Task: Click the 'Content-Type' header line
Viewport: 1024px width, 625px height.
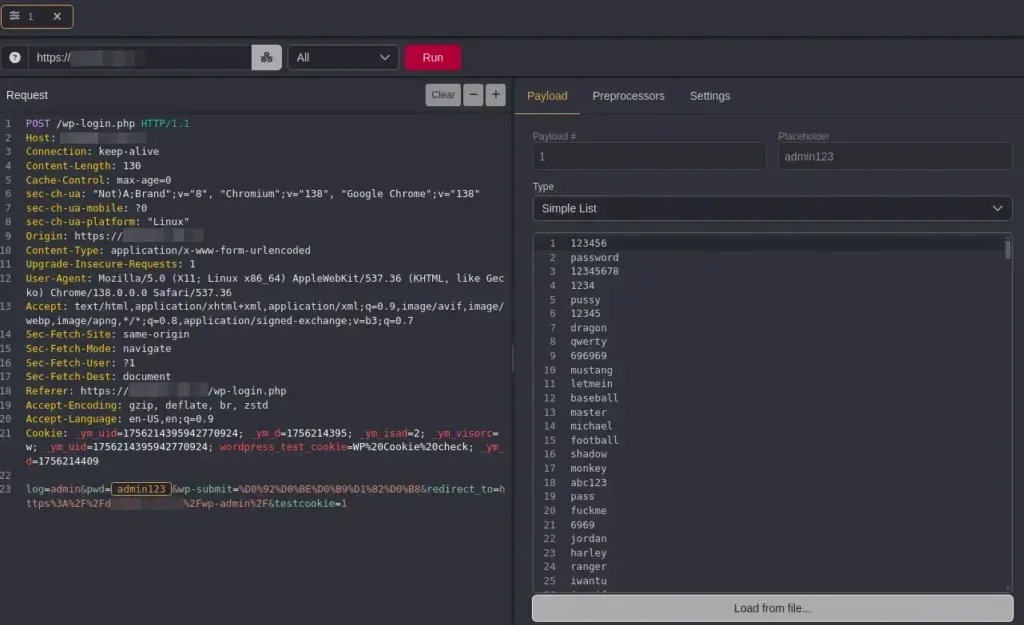Action: [168, 251]
